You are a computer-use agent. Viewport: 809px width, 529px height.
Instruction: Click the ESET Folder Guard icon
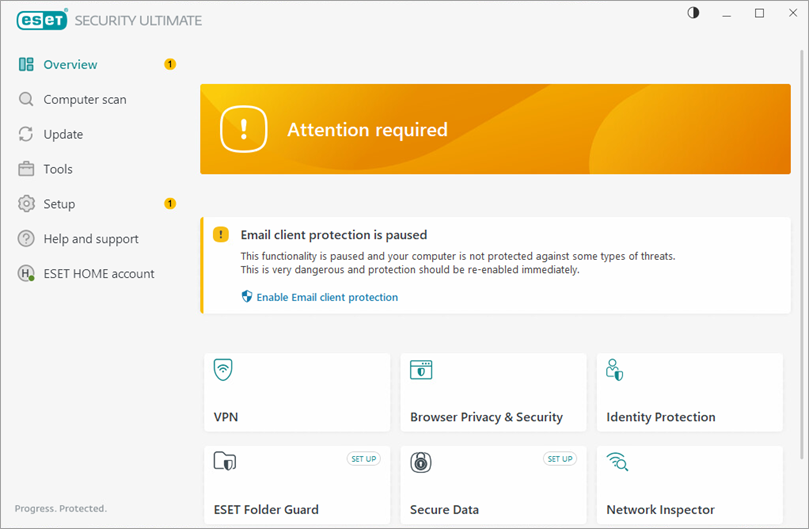click(224, 461)
